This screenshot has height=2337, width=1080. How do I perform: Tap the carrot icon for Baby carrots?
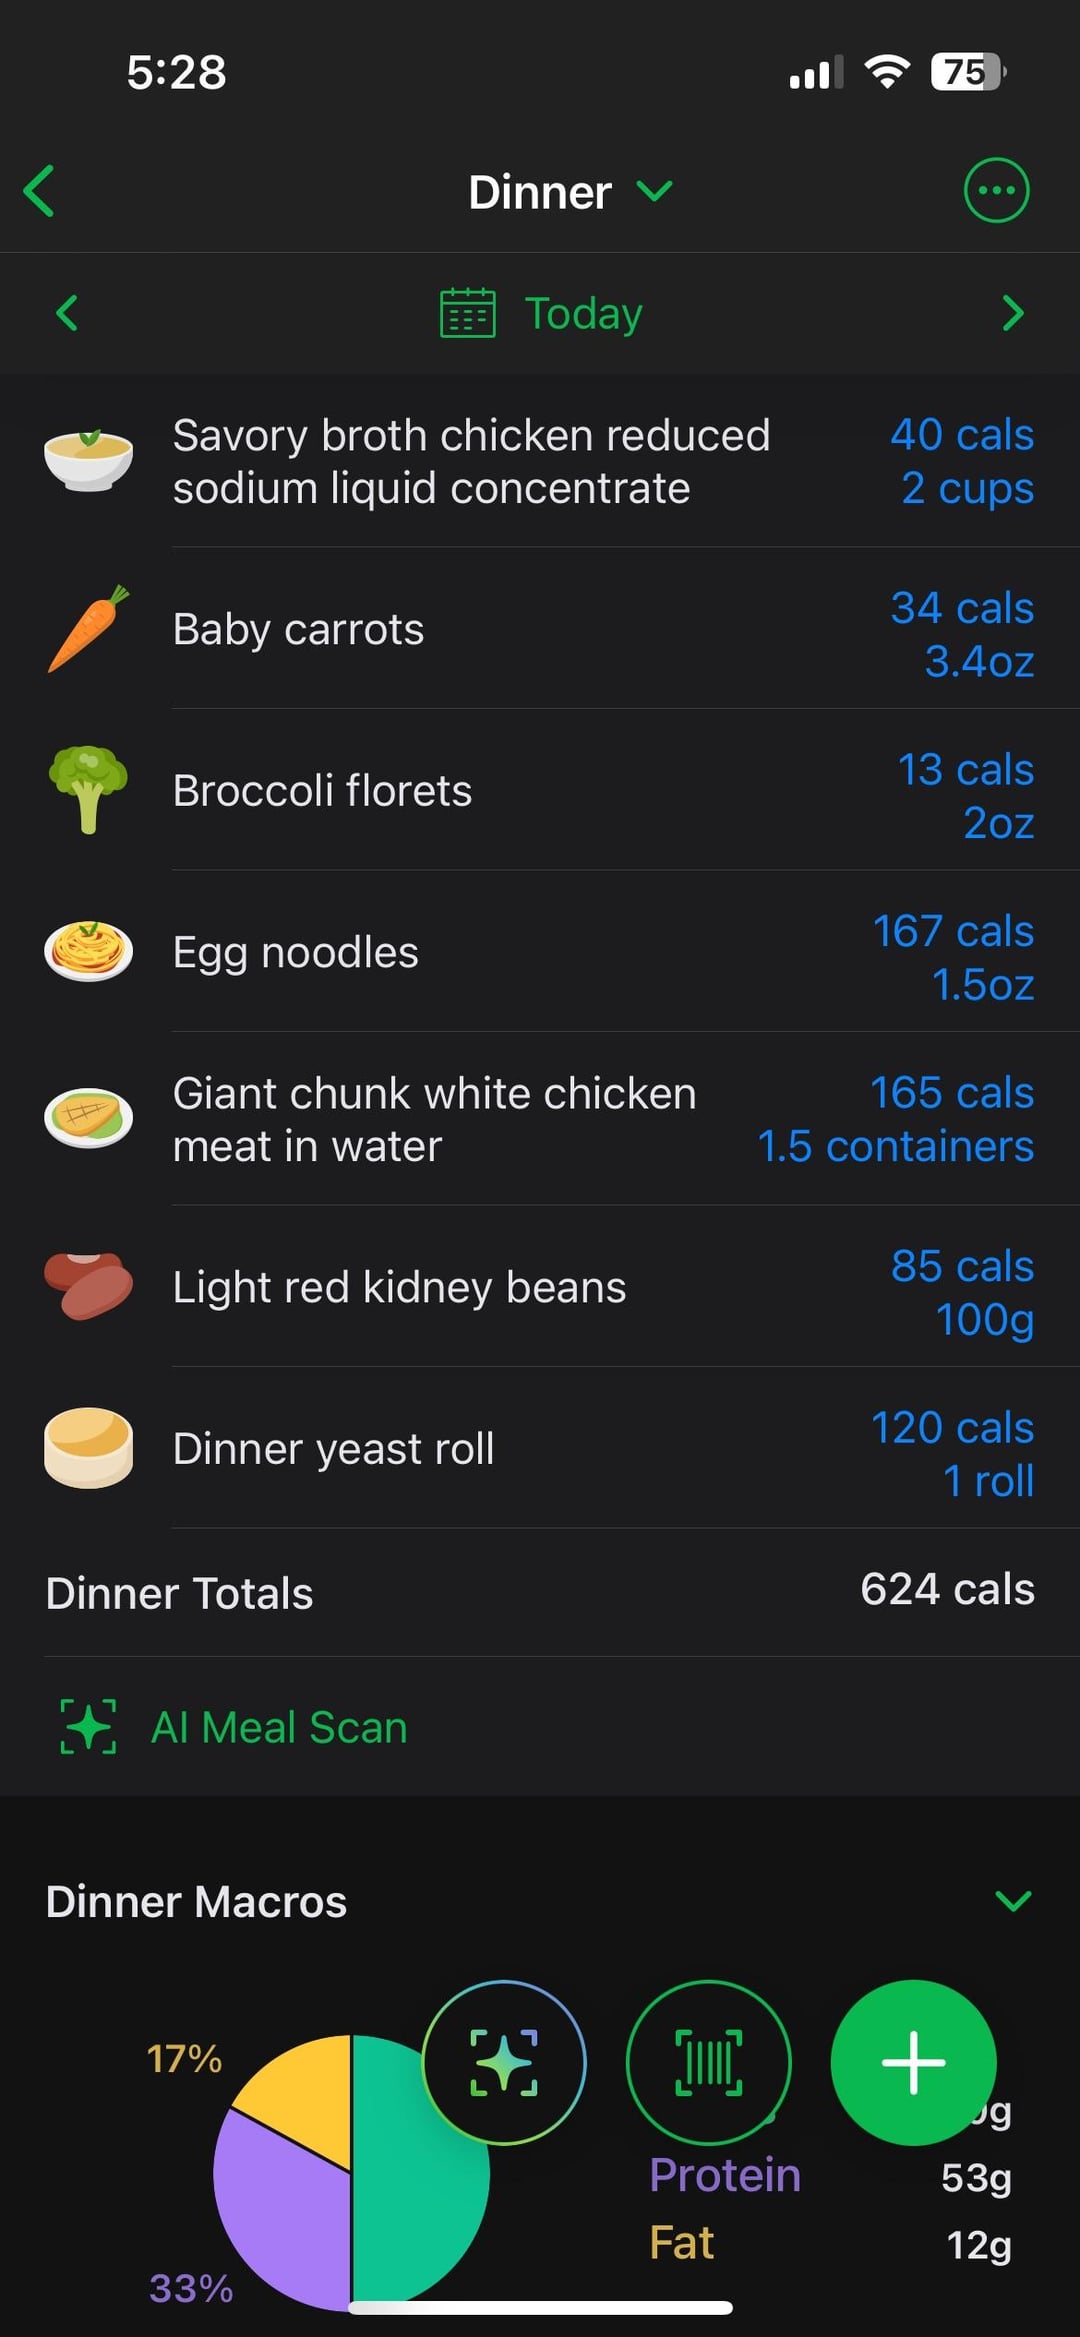[88, 629]
